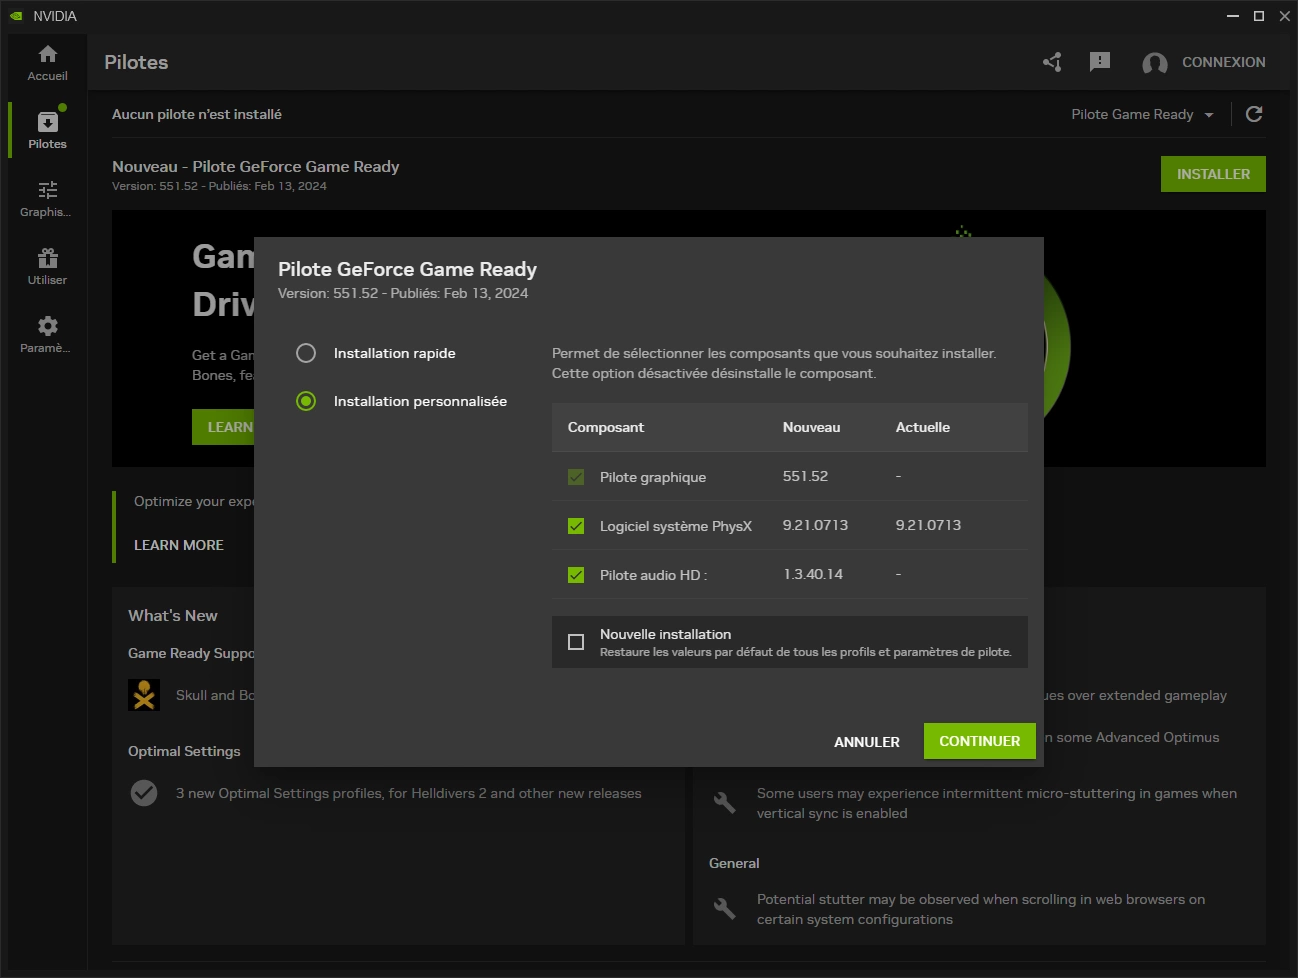This screenshot has width=1298, height=978.
Task: Click the green LEARN banner button
Action: [223, 427]
